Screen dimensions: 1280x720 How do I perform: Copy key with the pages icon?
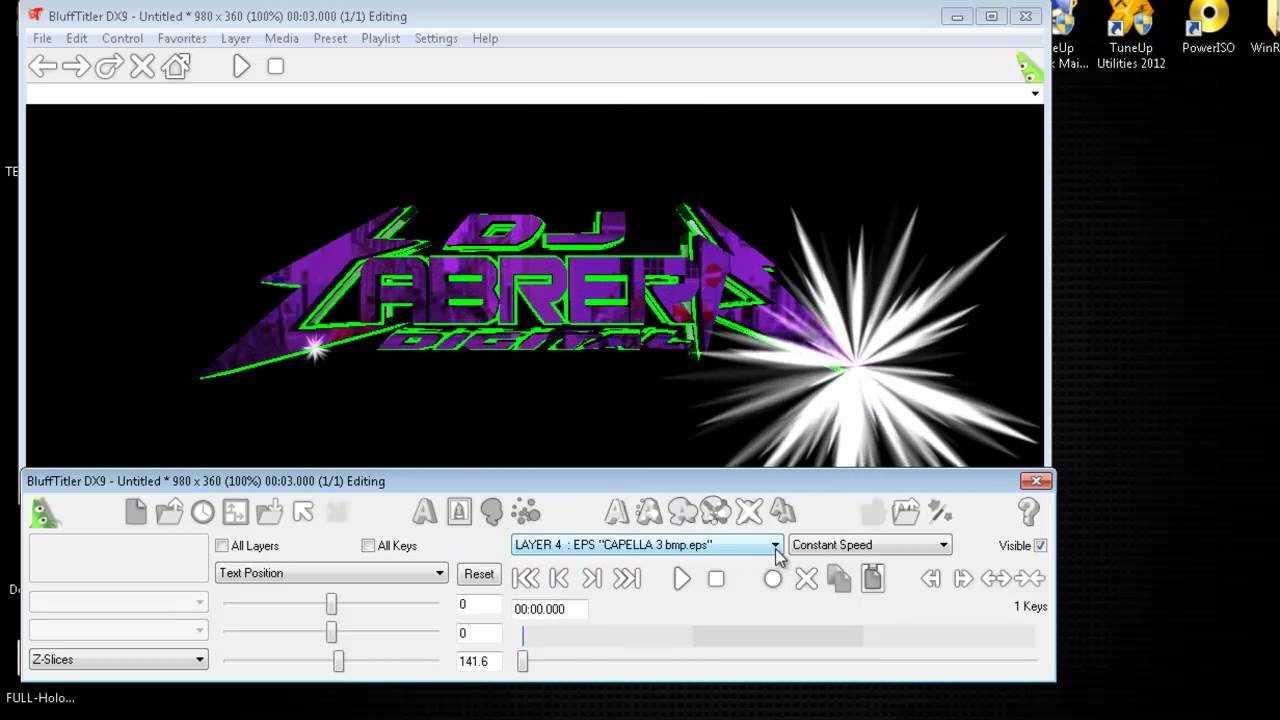pos(839,579)
